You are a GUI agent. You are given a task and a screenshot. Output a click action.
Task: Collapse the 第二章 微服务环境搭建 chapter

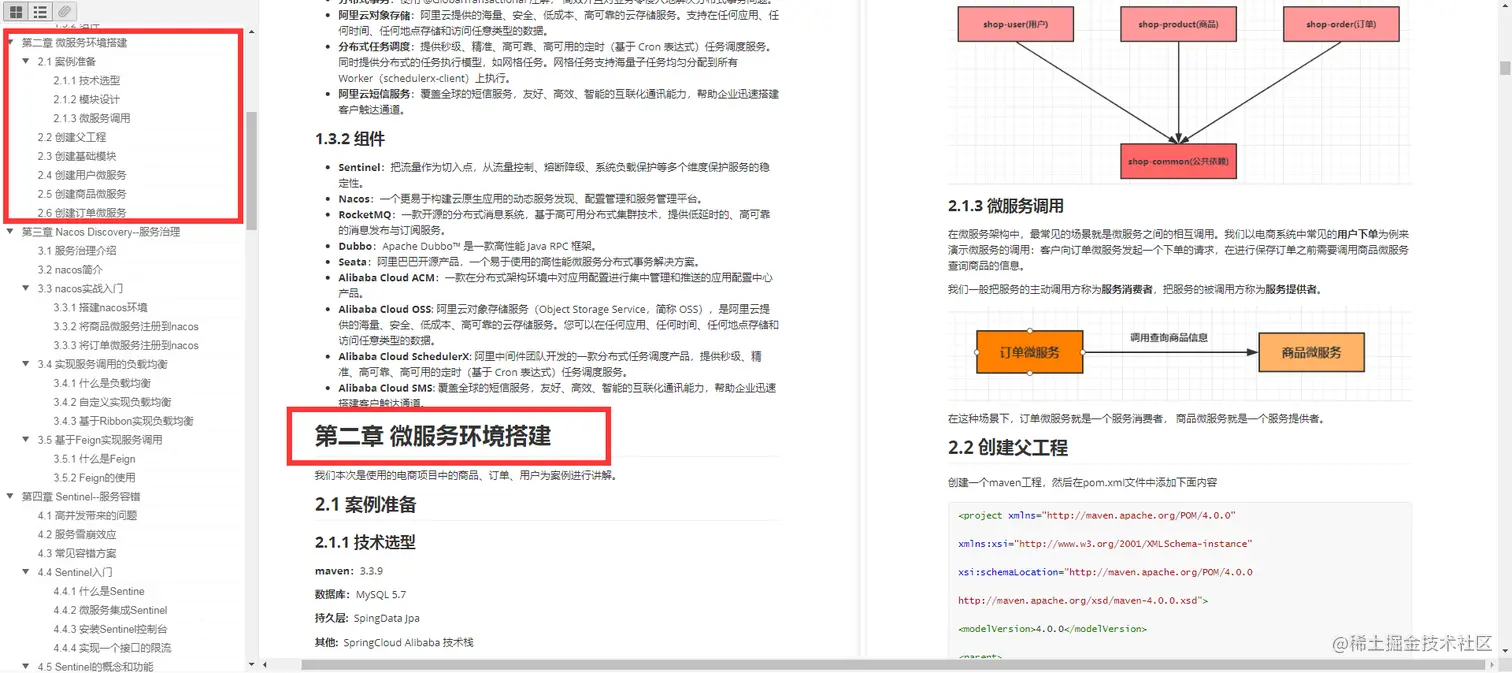[x=11, y=42]
